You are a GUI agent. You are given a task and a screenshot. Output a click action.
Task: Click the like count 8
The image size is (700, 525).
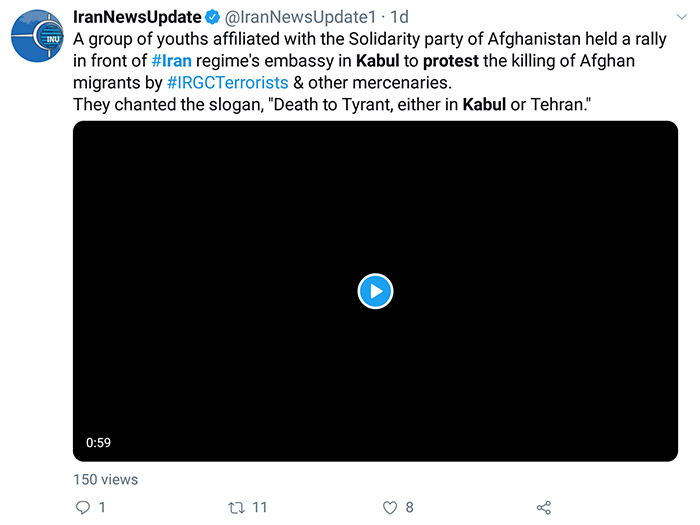409,507
